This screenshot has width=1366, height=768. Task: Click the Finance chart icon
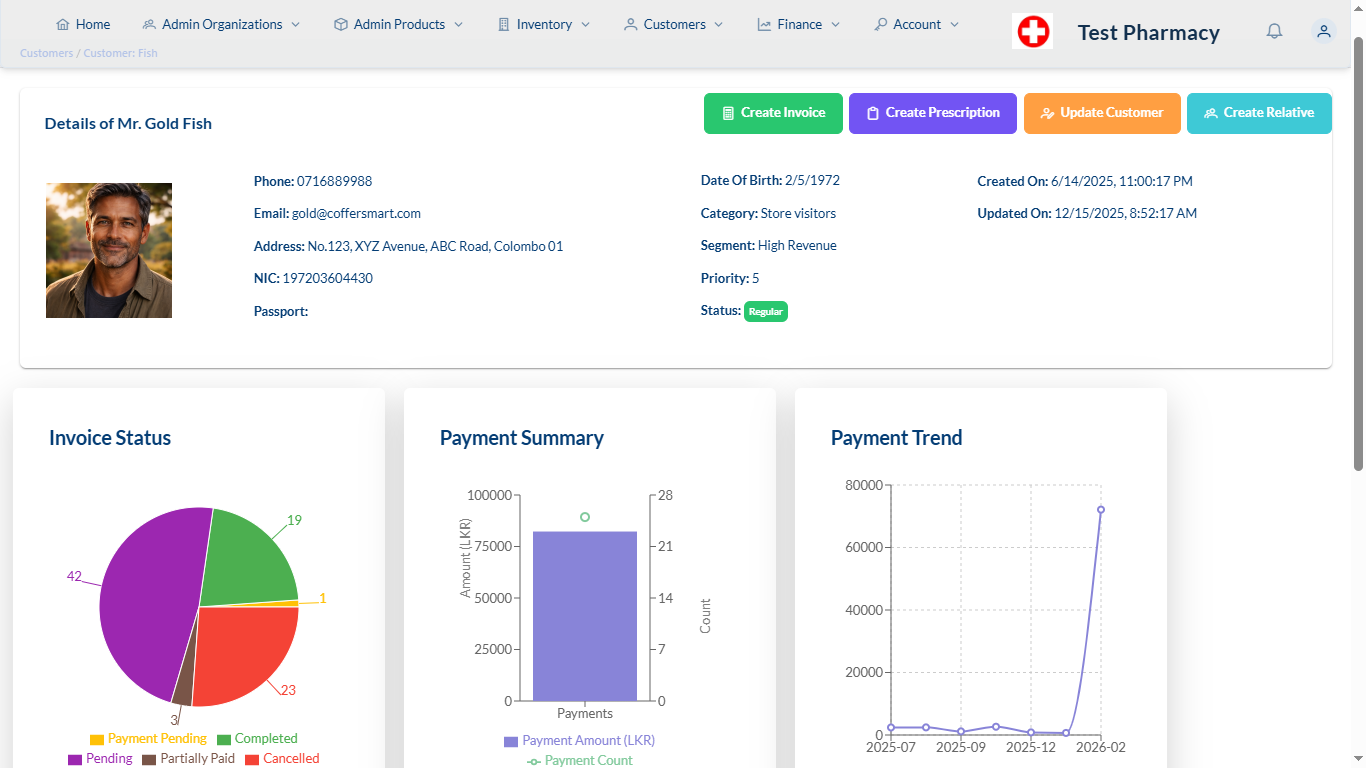(765, 24)
